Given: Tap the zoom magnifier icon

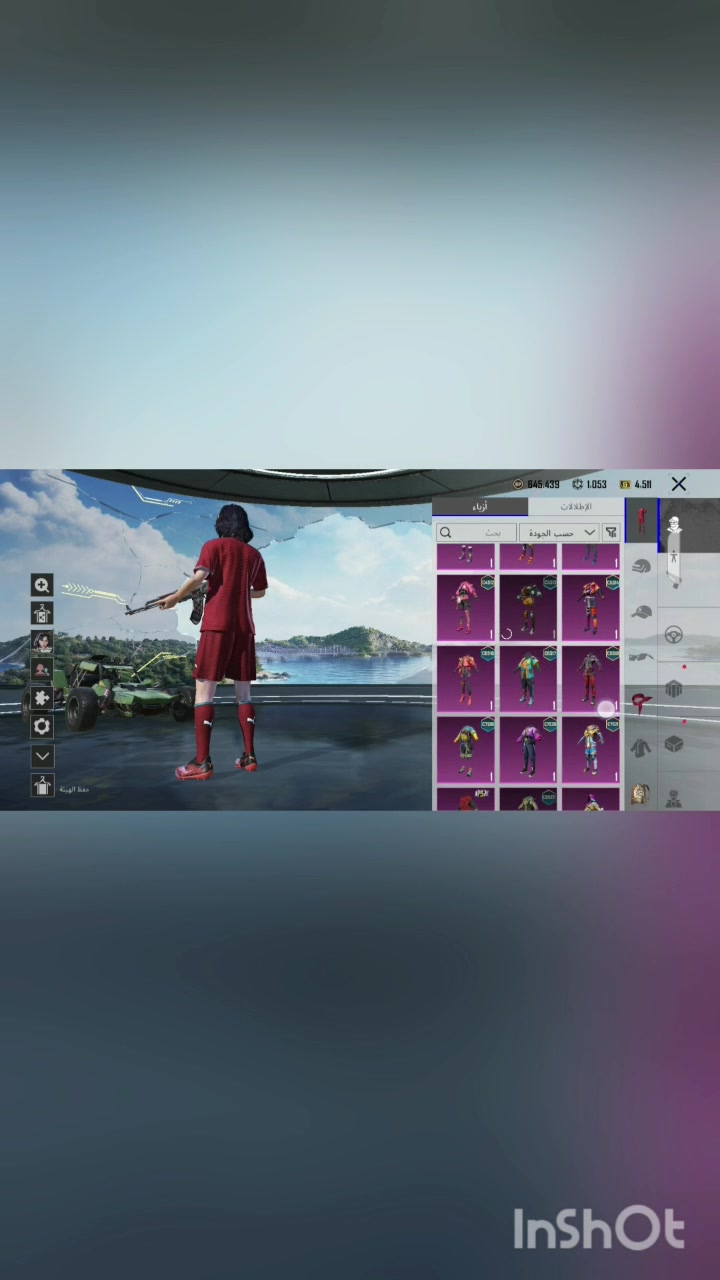Looking at the screenshot, I should pyautogui.click(x=42, y=585).
